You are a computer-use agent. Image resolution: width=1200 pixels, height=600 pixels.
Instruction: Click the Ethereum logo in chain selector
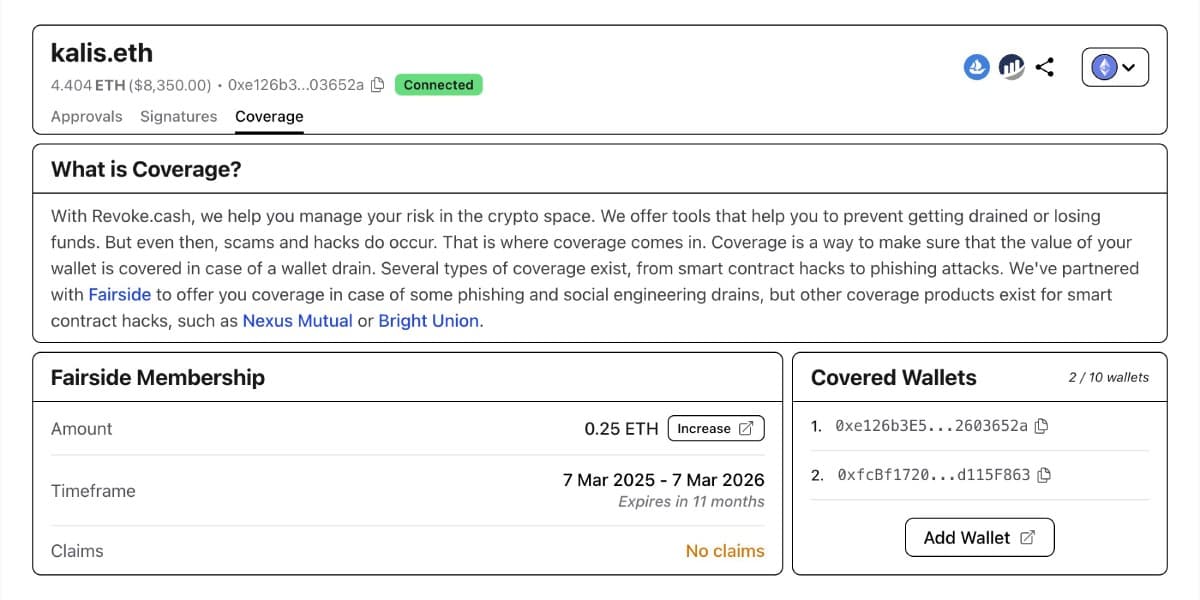point(1104,67)
